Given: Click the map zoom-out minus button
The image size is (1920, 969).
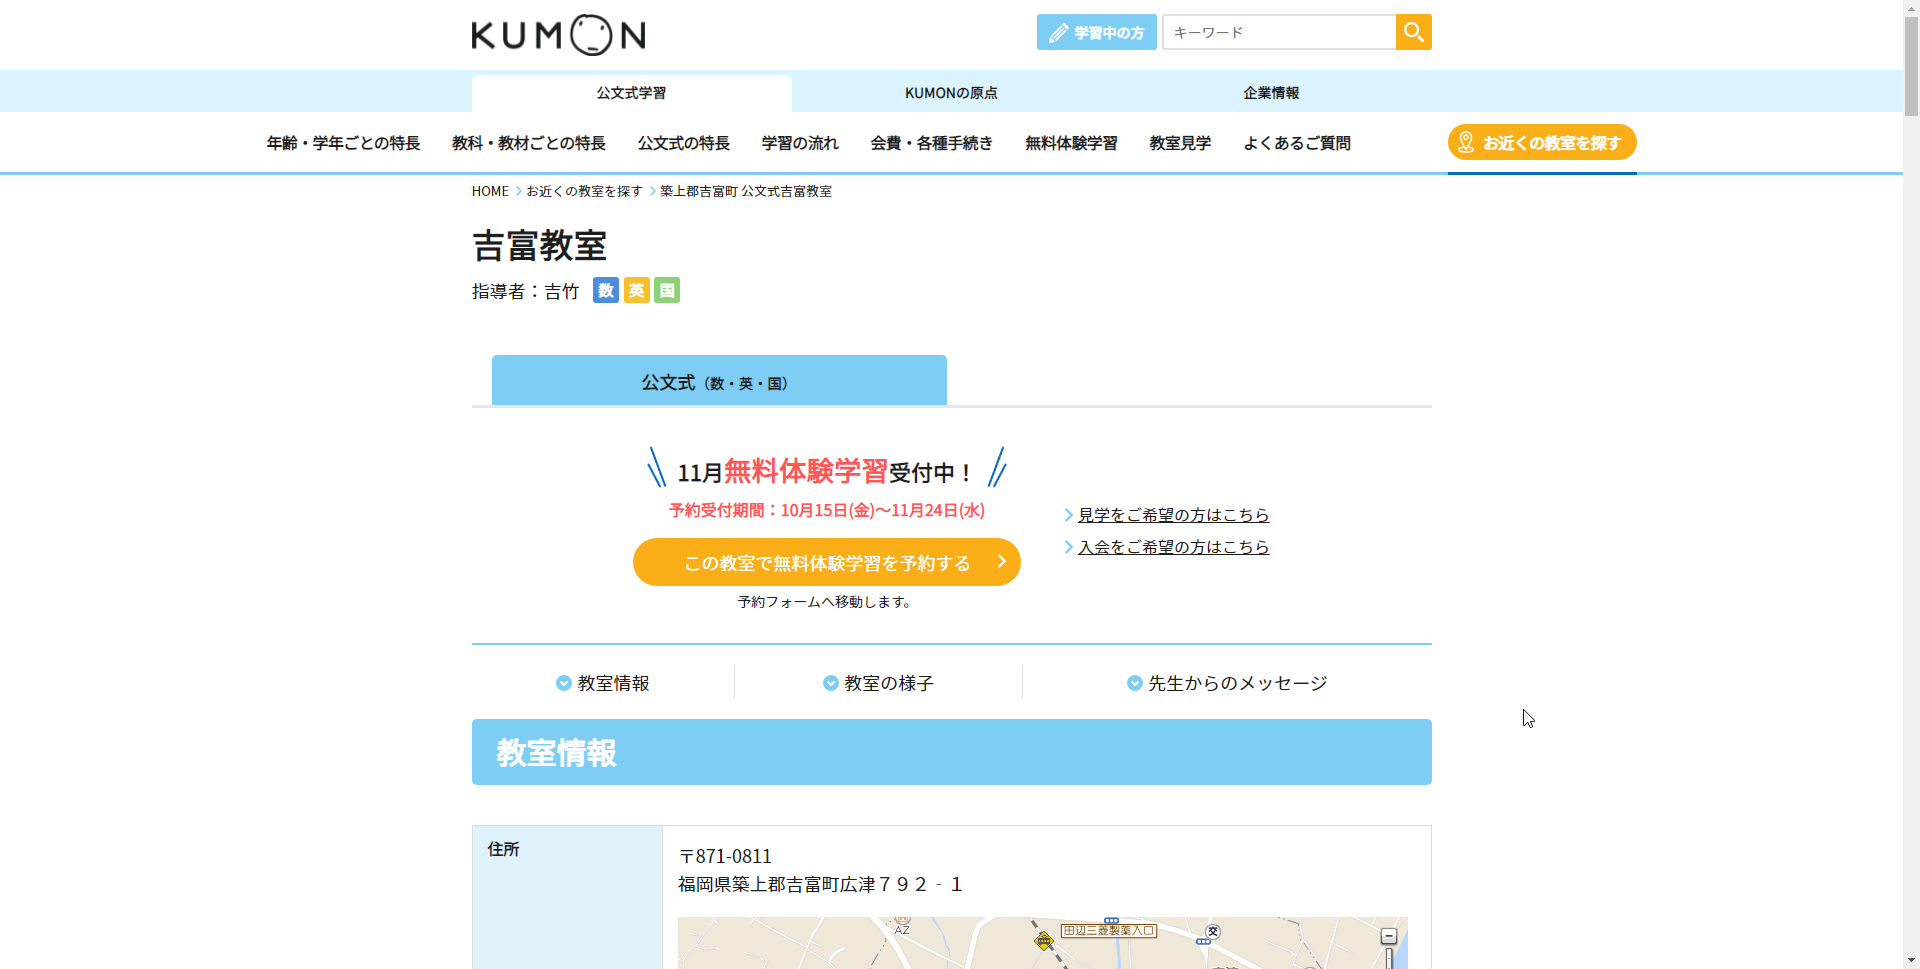Looking at the screenshot, I should (1389, 936).
